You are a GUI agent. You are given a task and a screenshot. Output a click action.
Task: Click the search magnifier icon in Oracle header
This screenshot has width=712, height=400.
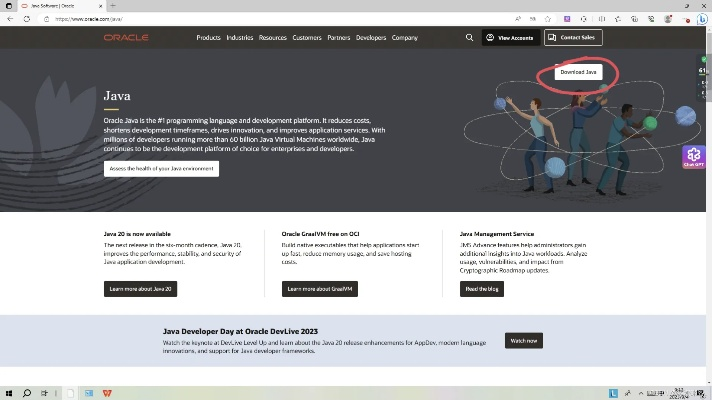[x=469, y=37]
